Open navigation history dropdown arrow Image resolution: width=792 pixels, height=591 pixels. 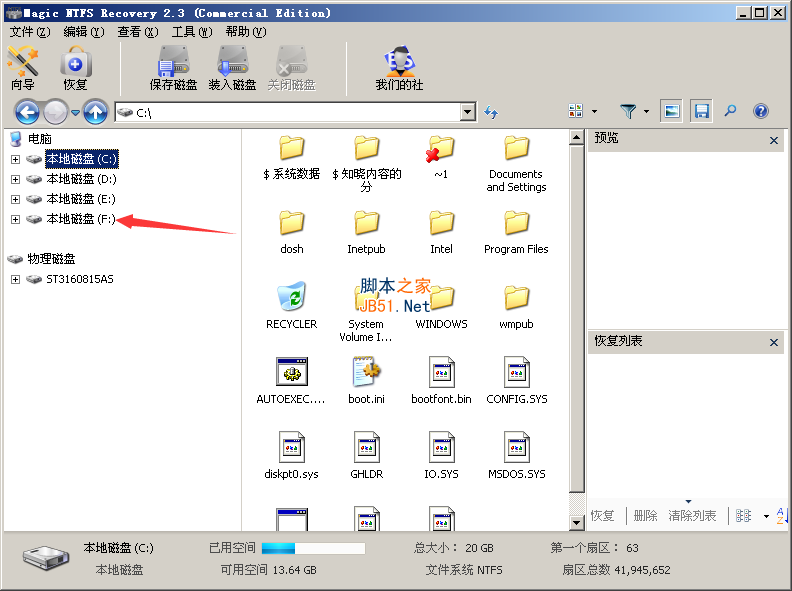point(75,112)
